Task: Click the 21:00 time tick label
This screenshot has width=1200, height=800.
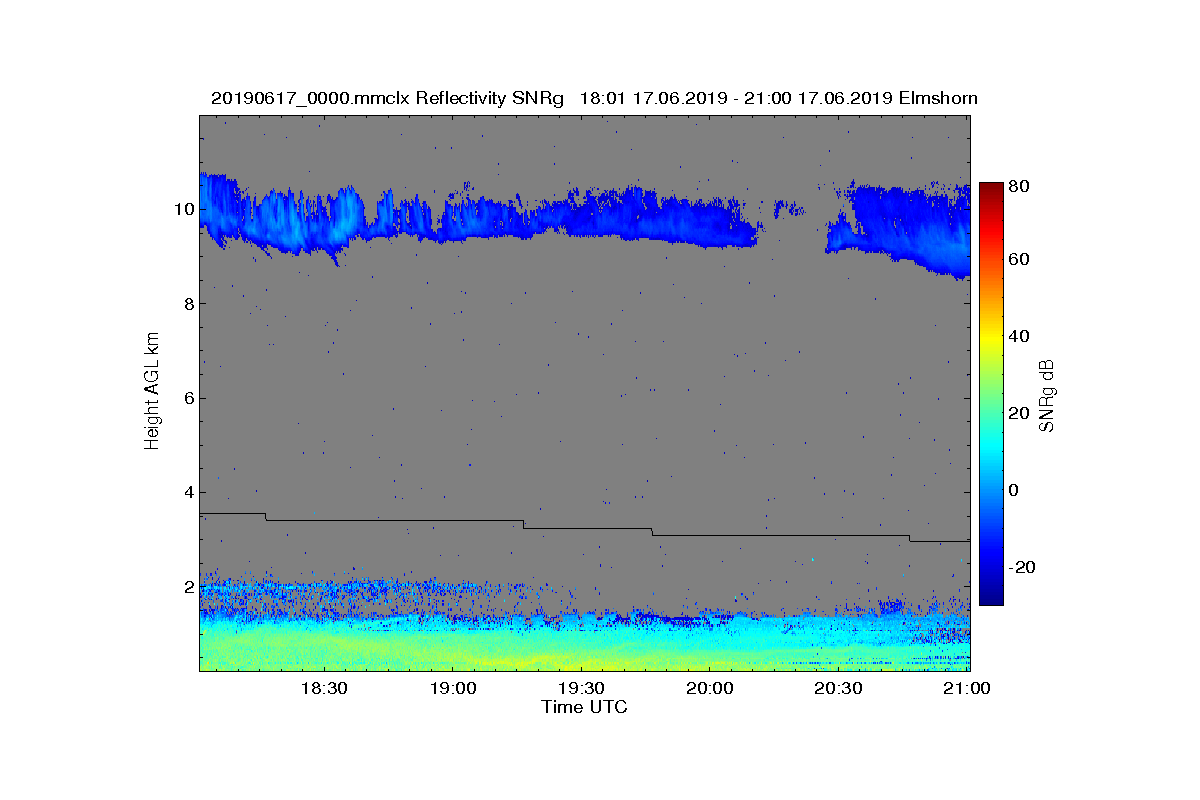Action: tap(967, 689)
